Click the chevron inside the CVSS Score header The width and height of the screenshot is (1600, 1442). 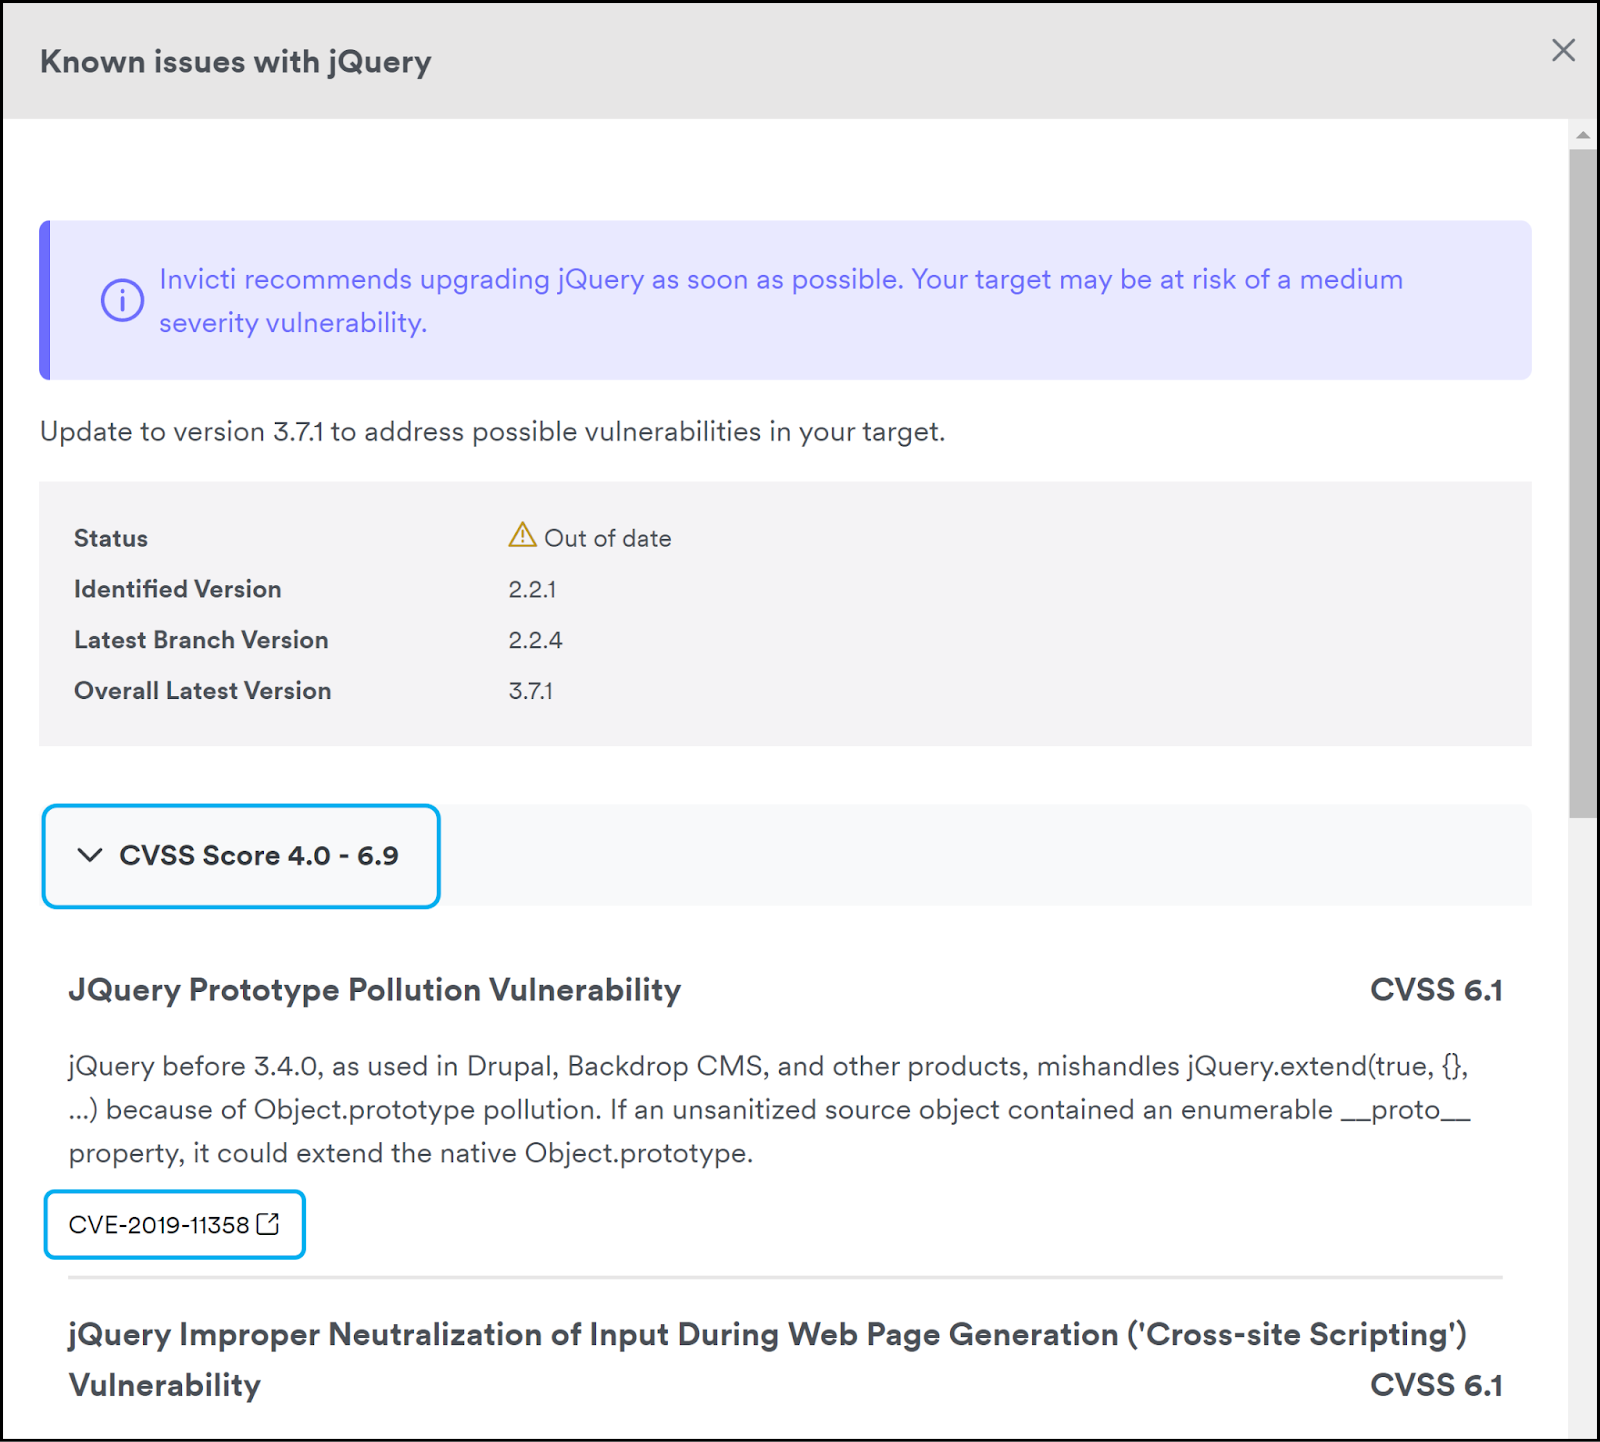(x=88, y=856)
